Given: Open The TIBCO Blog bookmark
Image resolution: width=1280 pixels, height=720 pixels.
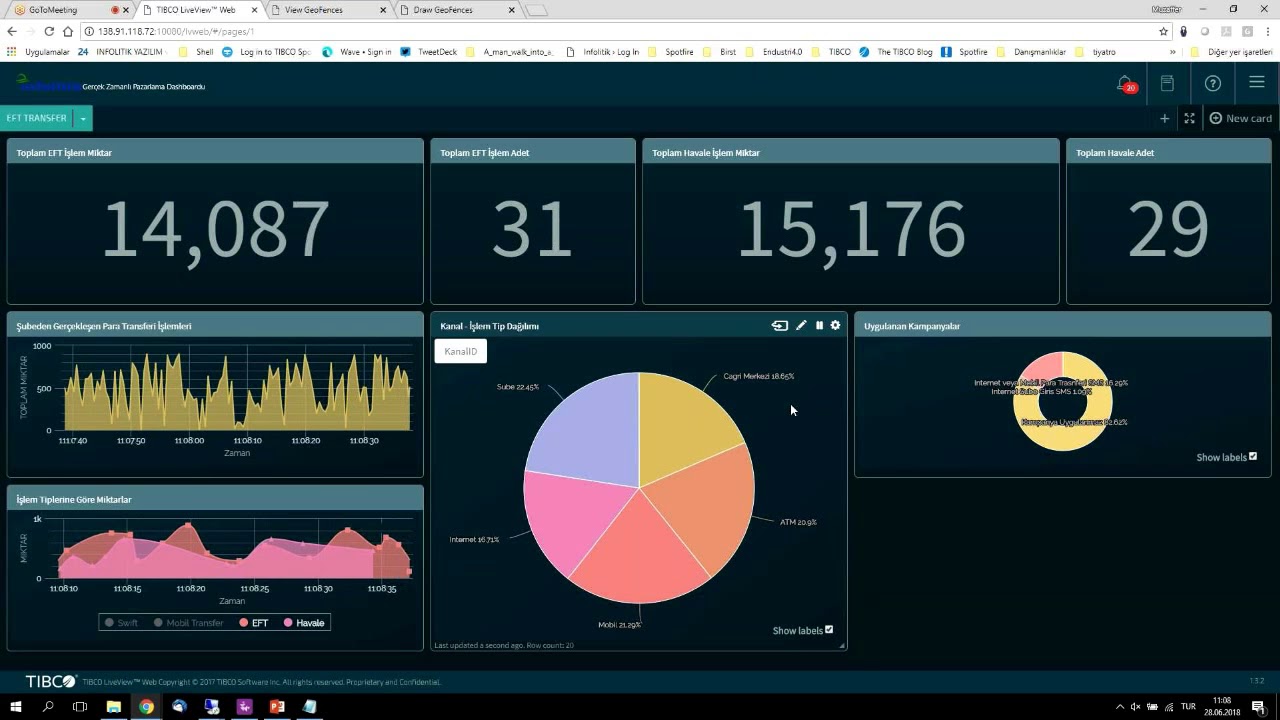Looking at the screenshot, I should pos(896,52).
